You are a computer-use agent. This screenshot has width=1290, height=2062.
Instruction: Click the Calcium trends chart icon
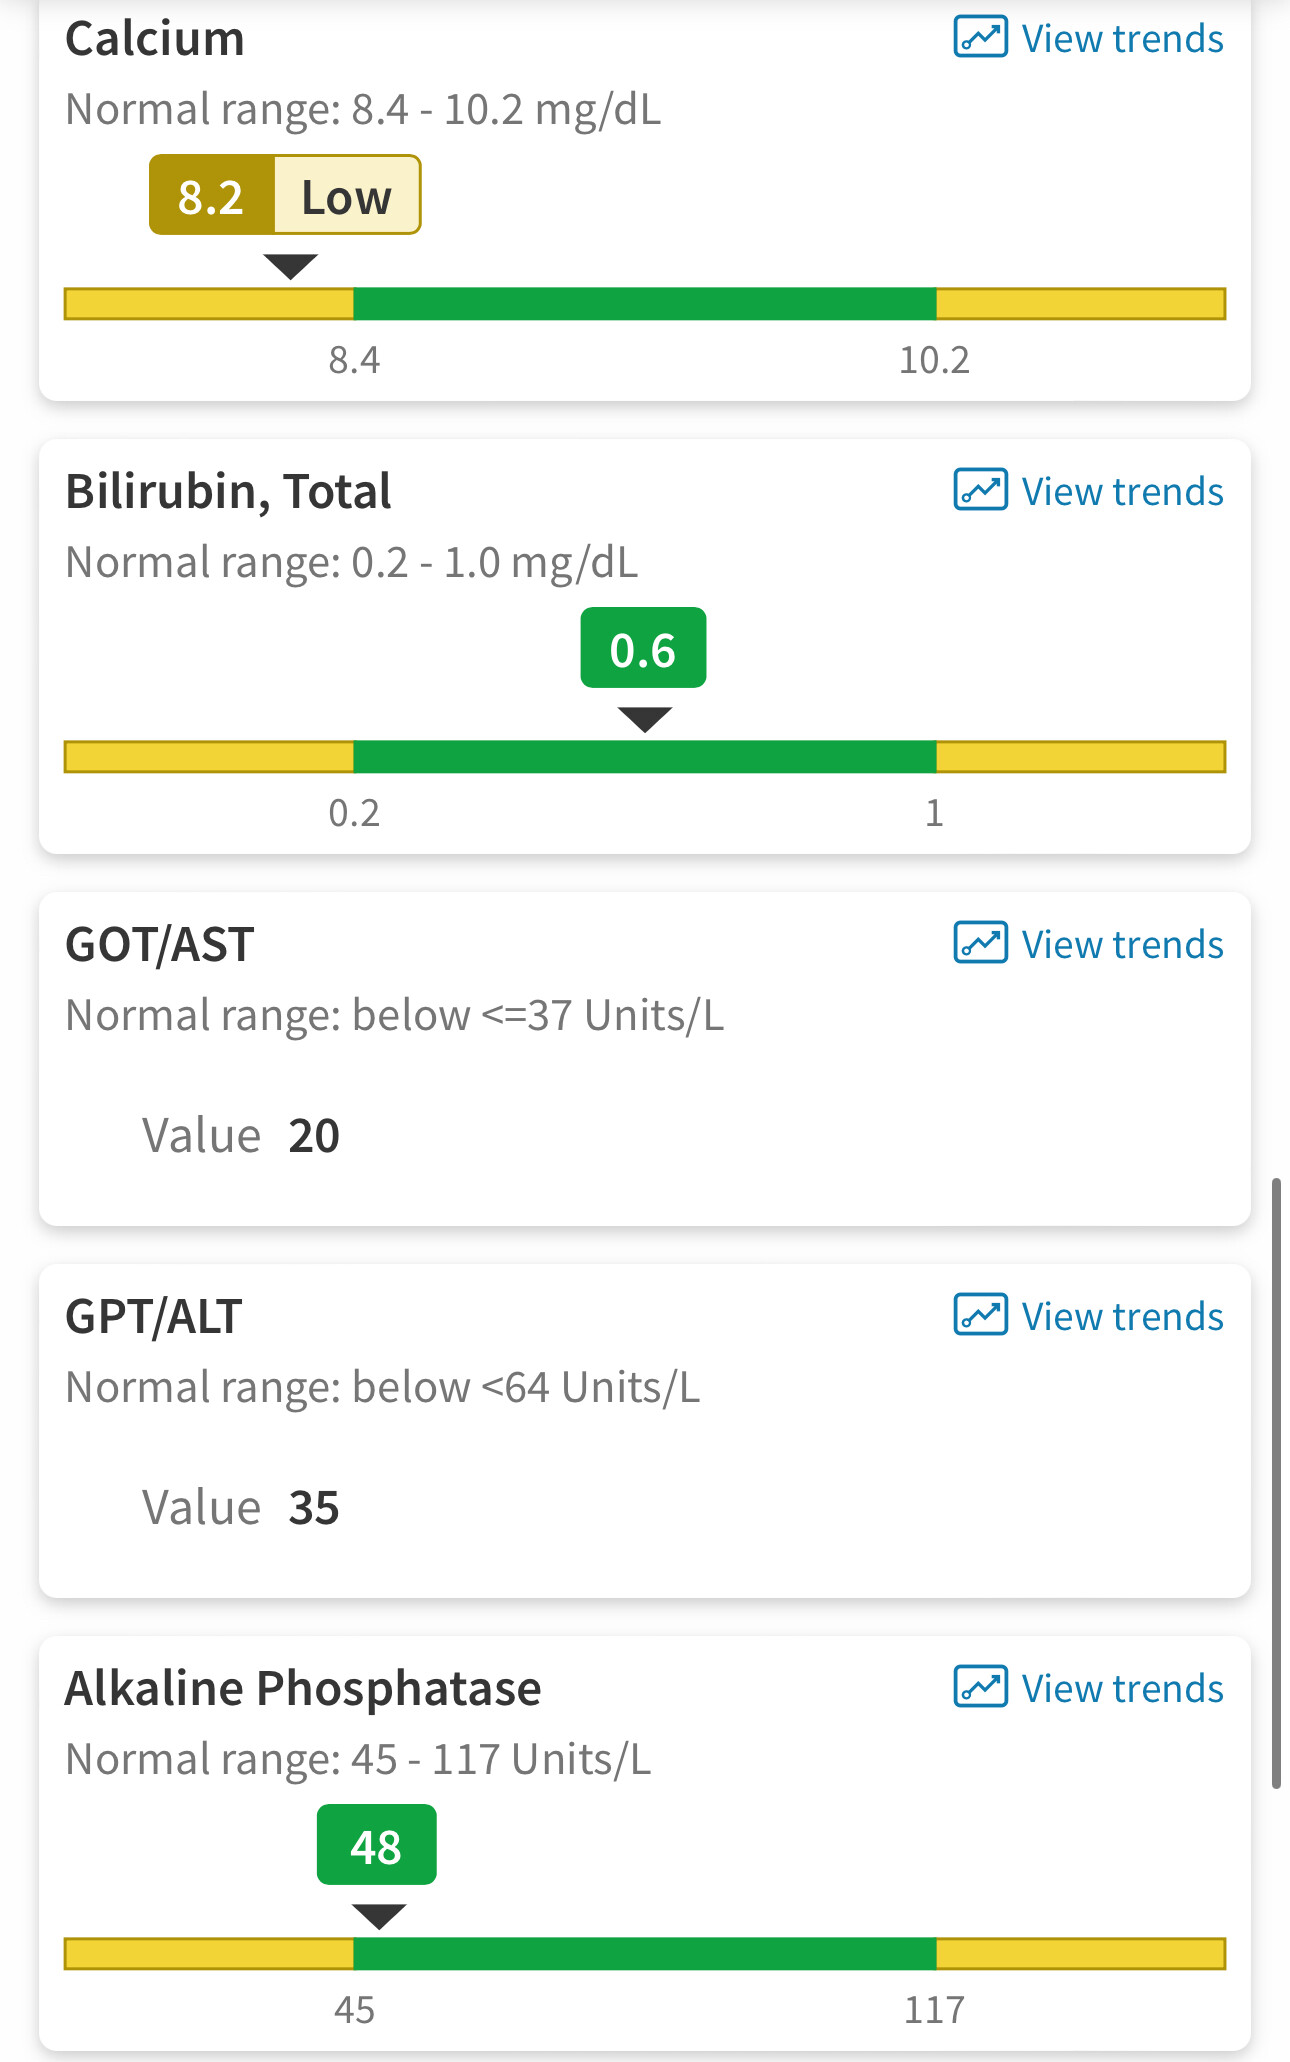coord(980,38)
